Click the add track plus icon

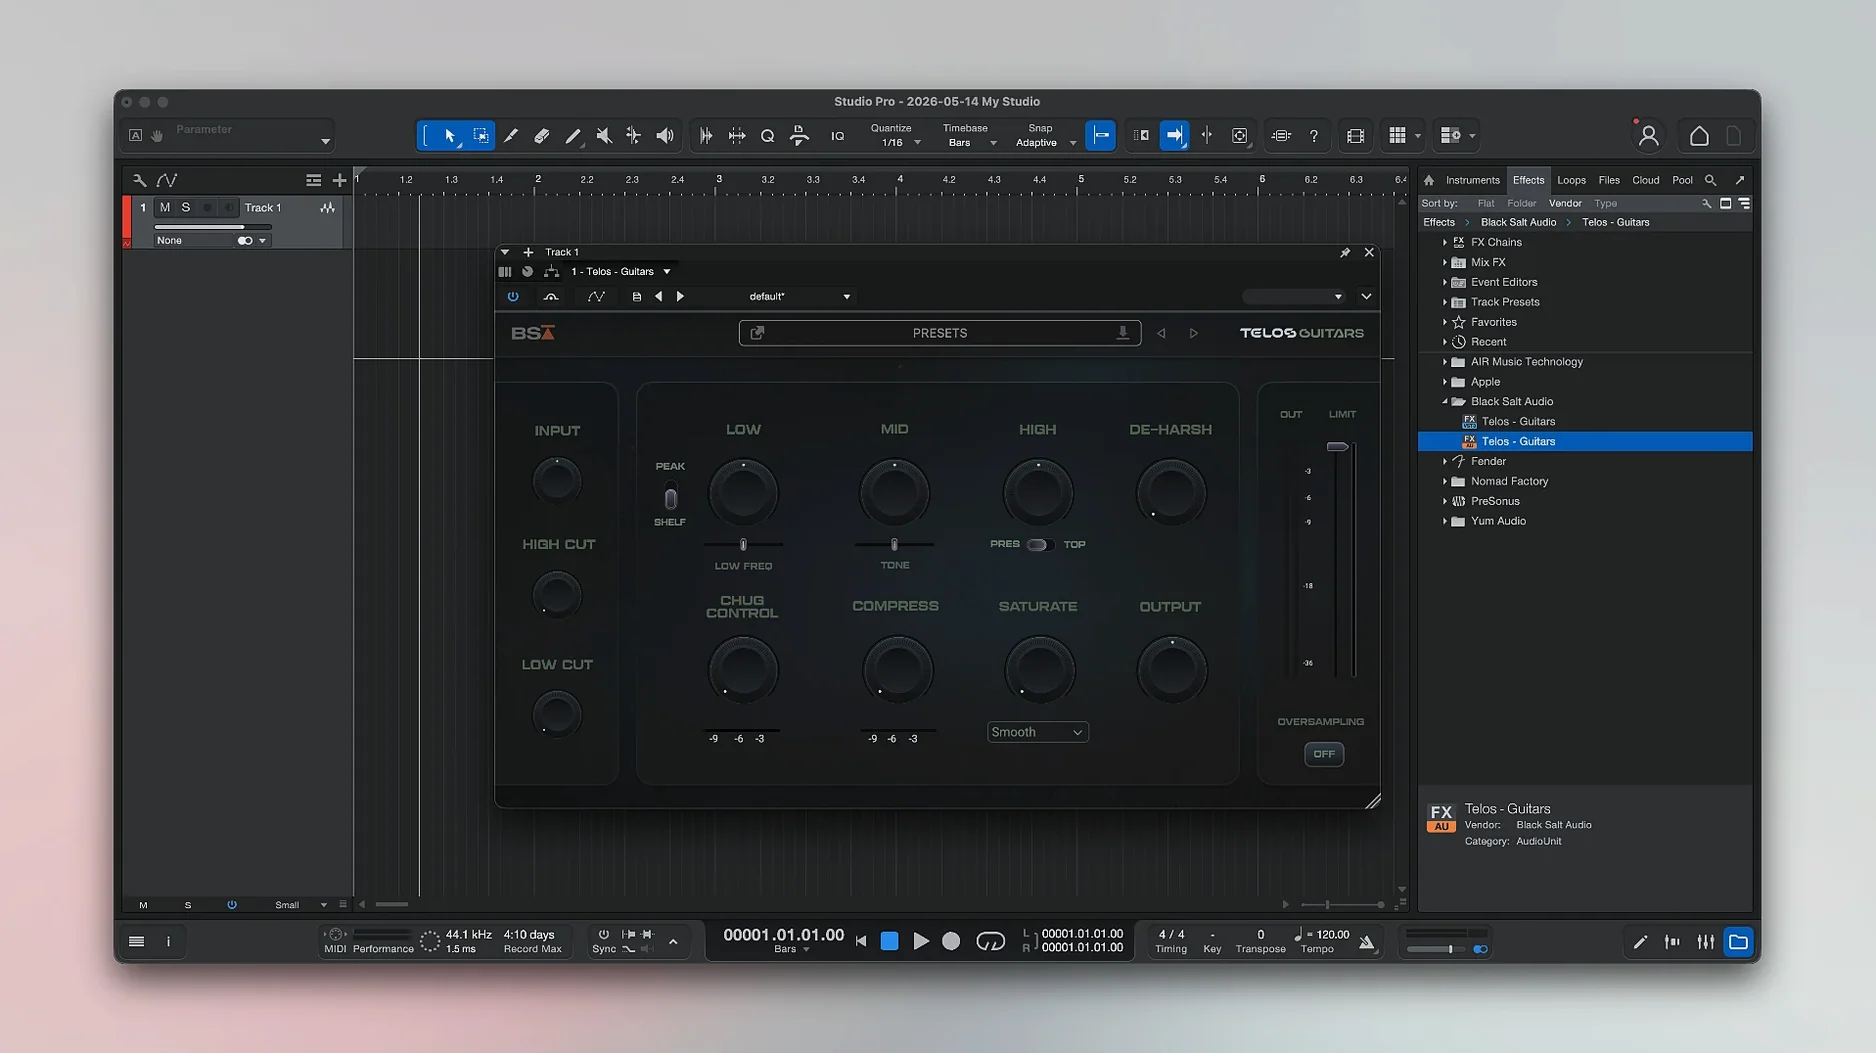tap(340, 180)
